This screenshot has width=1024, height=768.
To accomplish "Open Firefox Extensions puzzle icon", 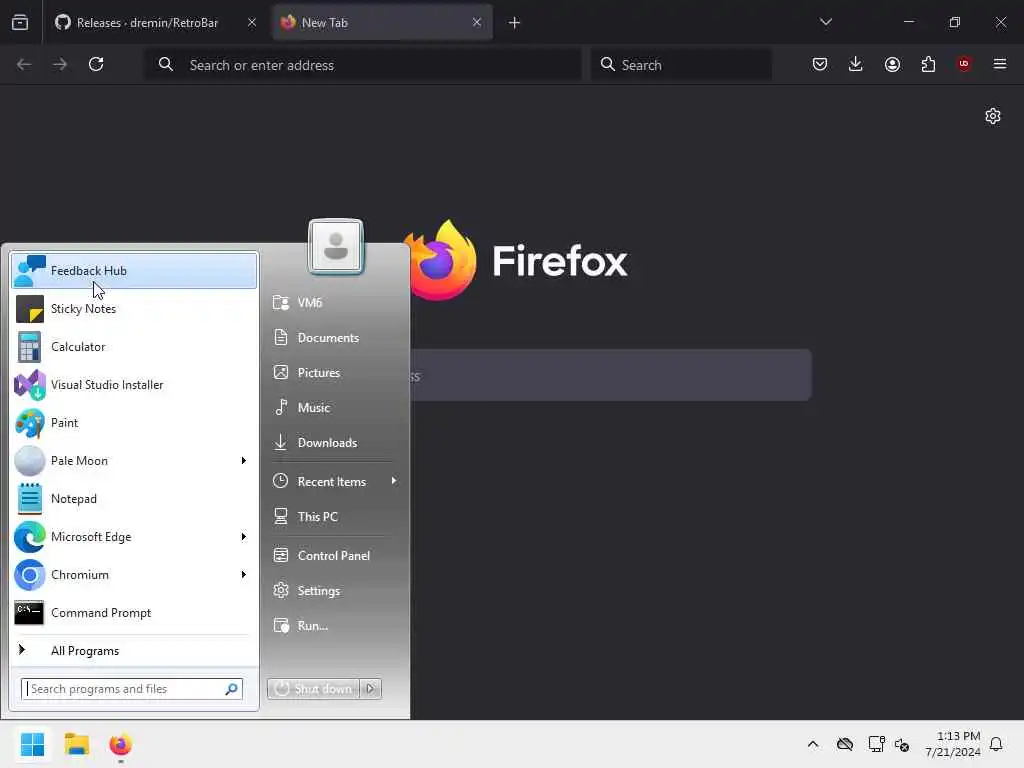I will click(x=928, y=64).
